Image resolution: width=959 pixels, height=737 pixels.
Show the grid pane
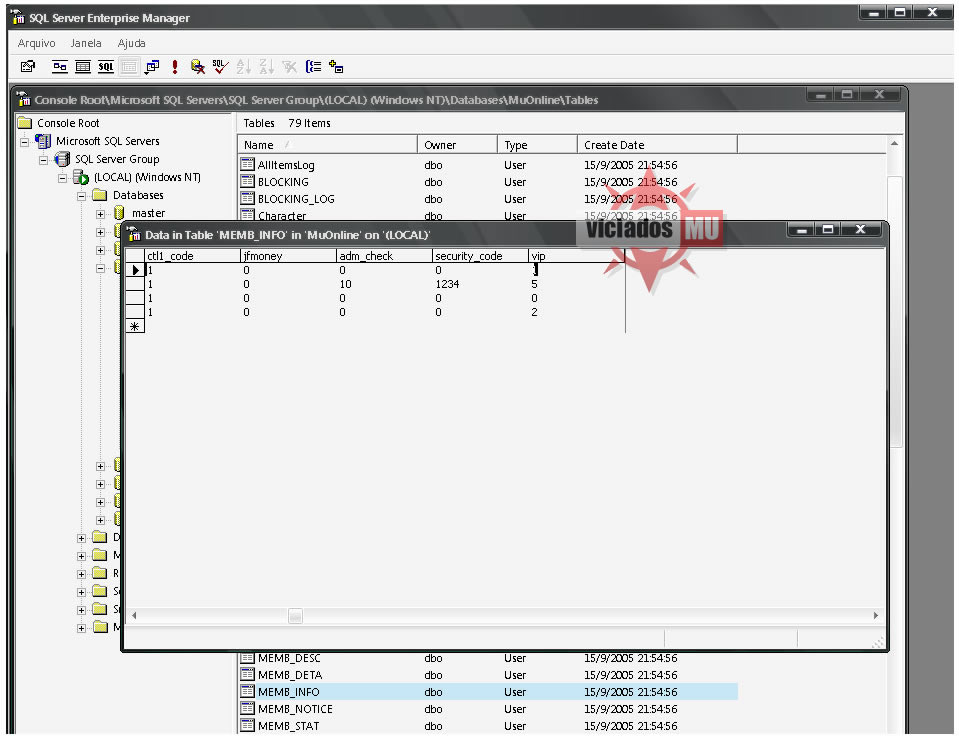click(x=83, y=67)
